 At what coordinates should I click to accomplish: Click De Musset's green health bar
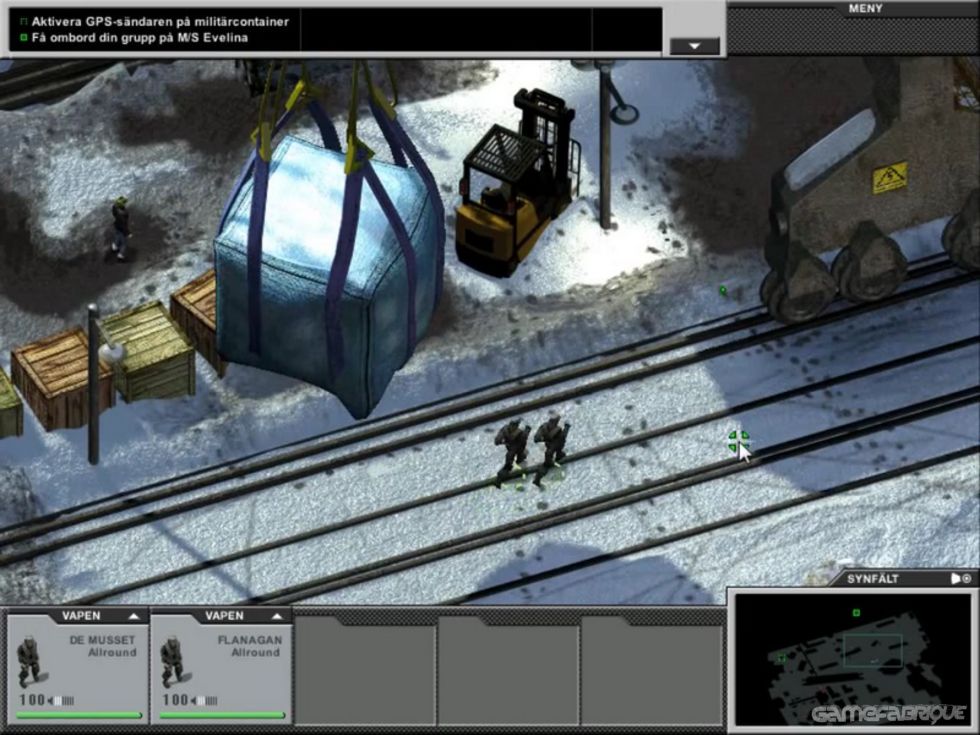pyautogui.click(x=79, y=715)
